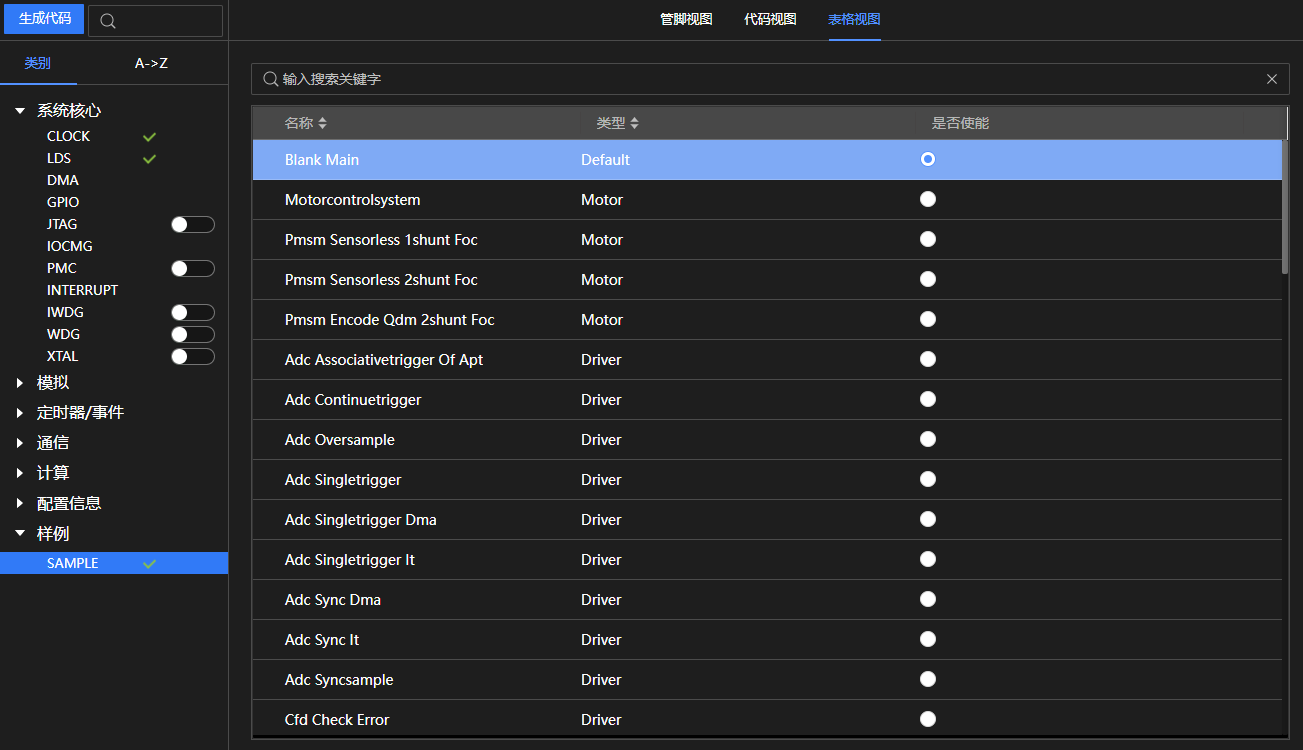Click the green checkmark next to LDS

149,159
